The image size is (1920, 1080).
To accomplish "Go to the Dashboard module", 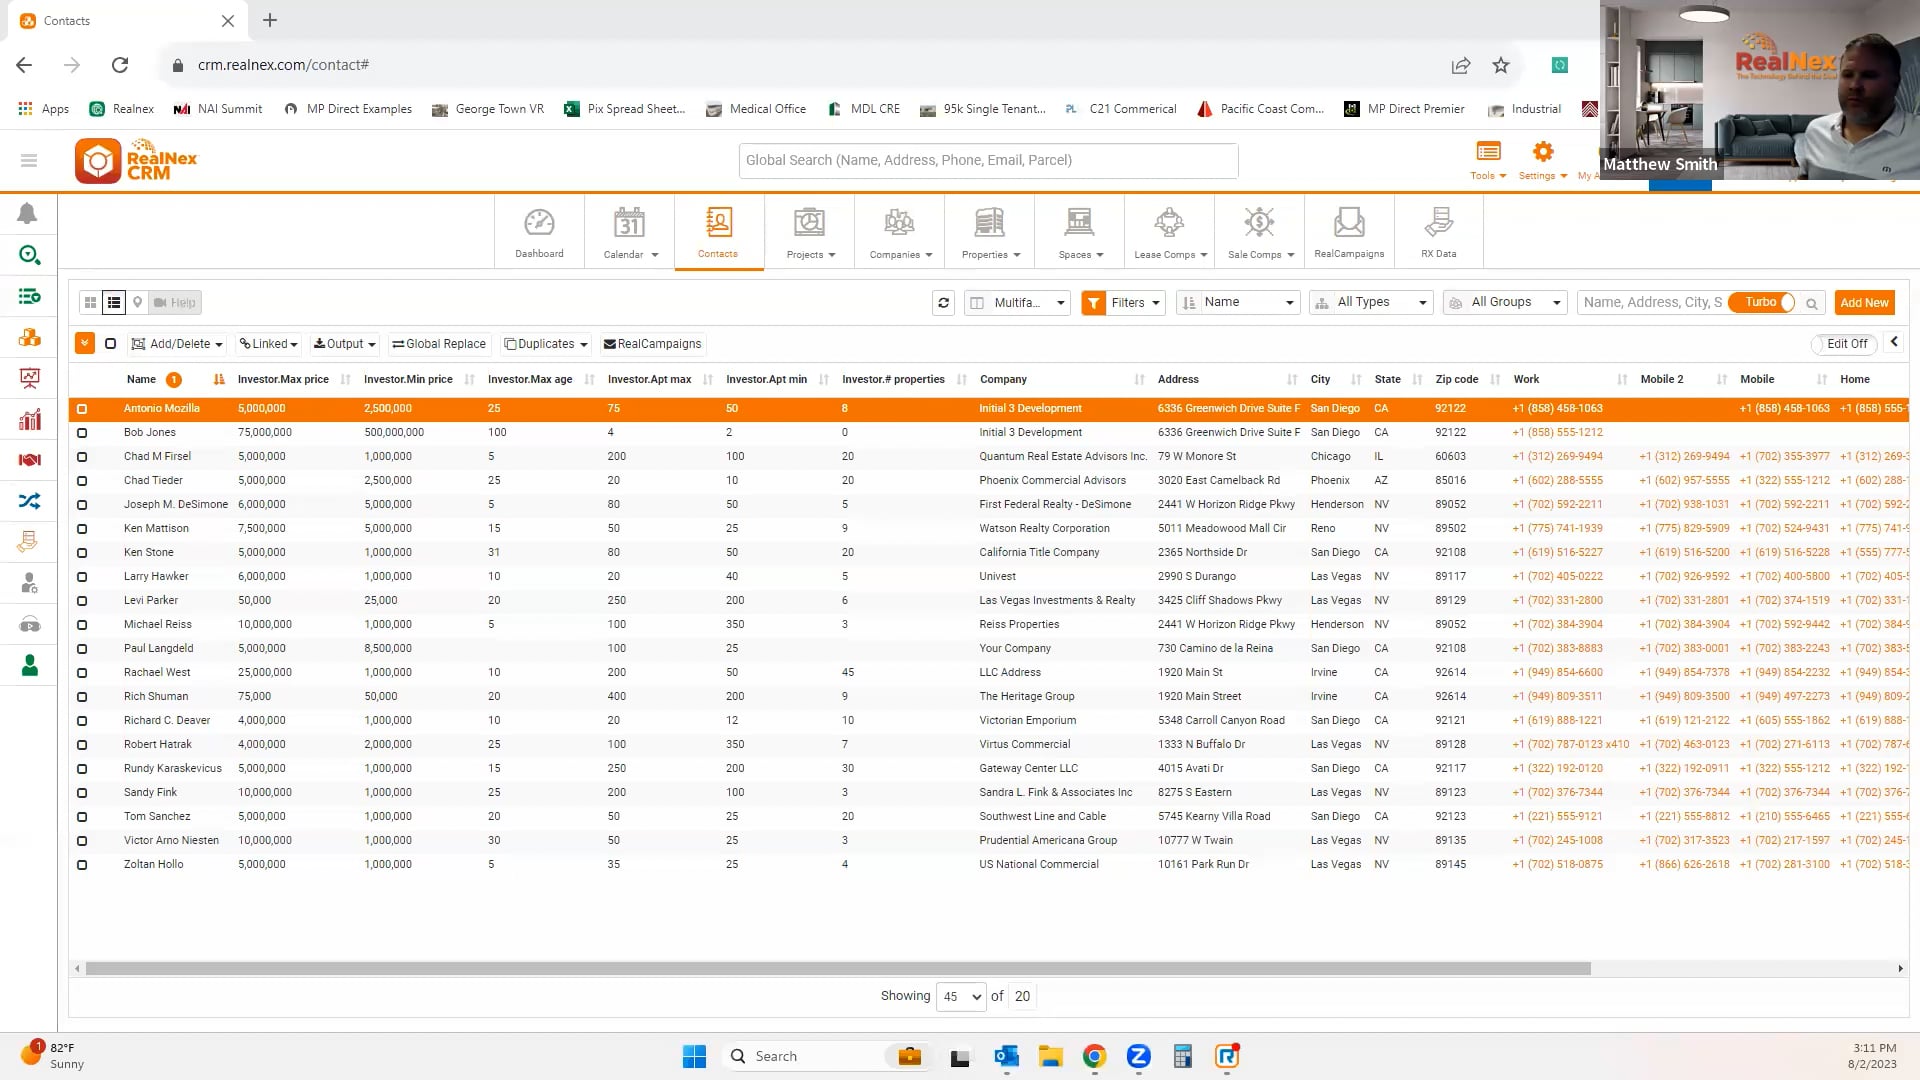I will pos(539,233).
